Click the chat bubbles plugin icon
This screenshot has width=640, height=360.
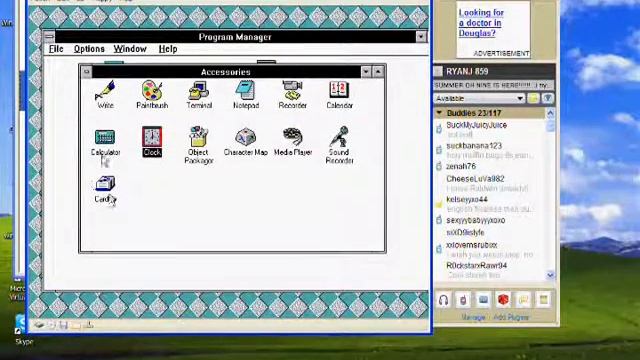523,300
